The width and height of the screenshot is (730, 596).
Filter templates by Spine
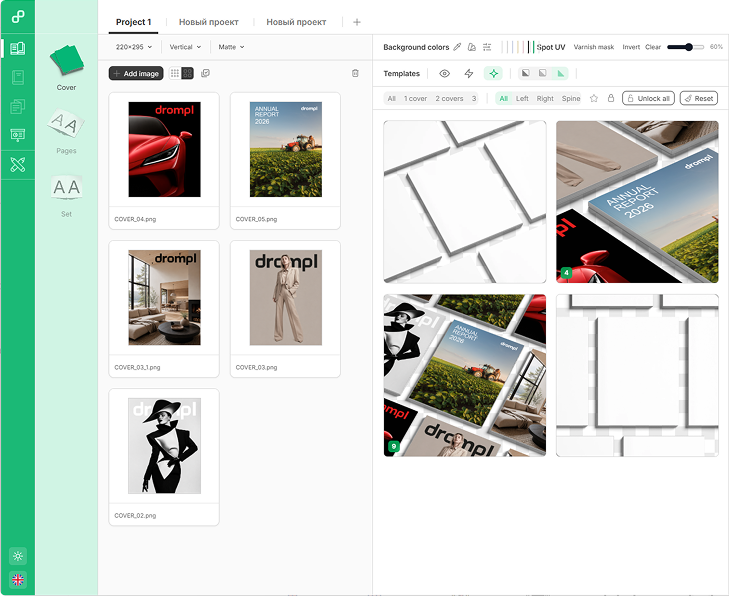click(x=571, y=98)
